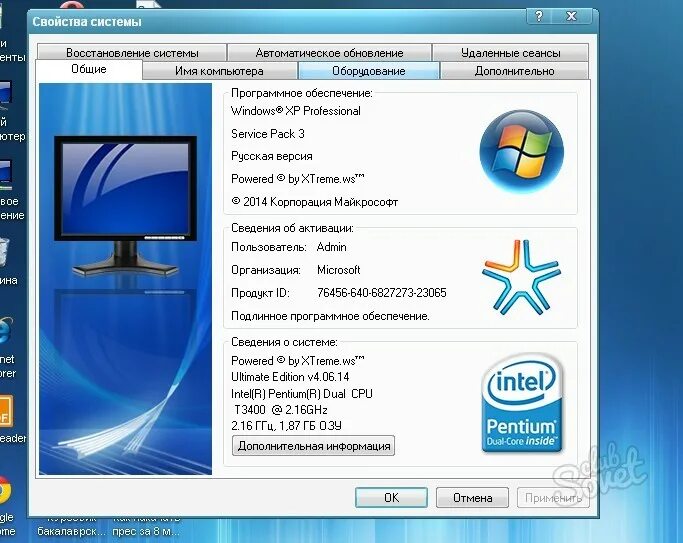
Task: Click the © 2014 Корпорация Майкрософт line
Action: coord(314,202)
